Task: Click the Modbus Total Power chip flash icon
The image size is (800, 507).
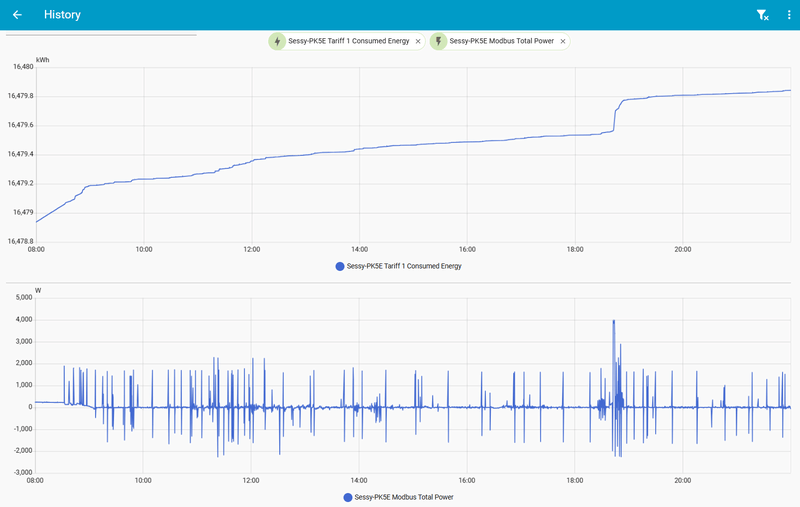Action: [x=438, y=41]
